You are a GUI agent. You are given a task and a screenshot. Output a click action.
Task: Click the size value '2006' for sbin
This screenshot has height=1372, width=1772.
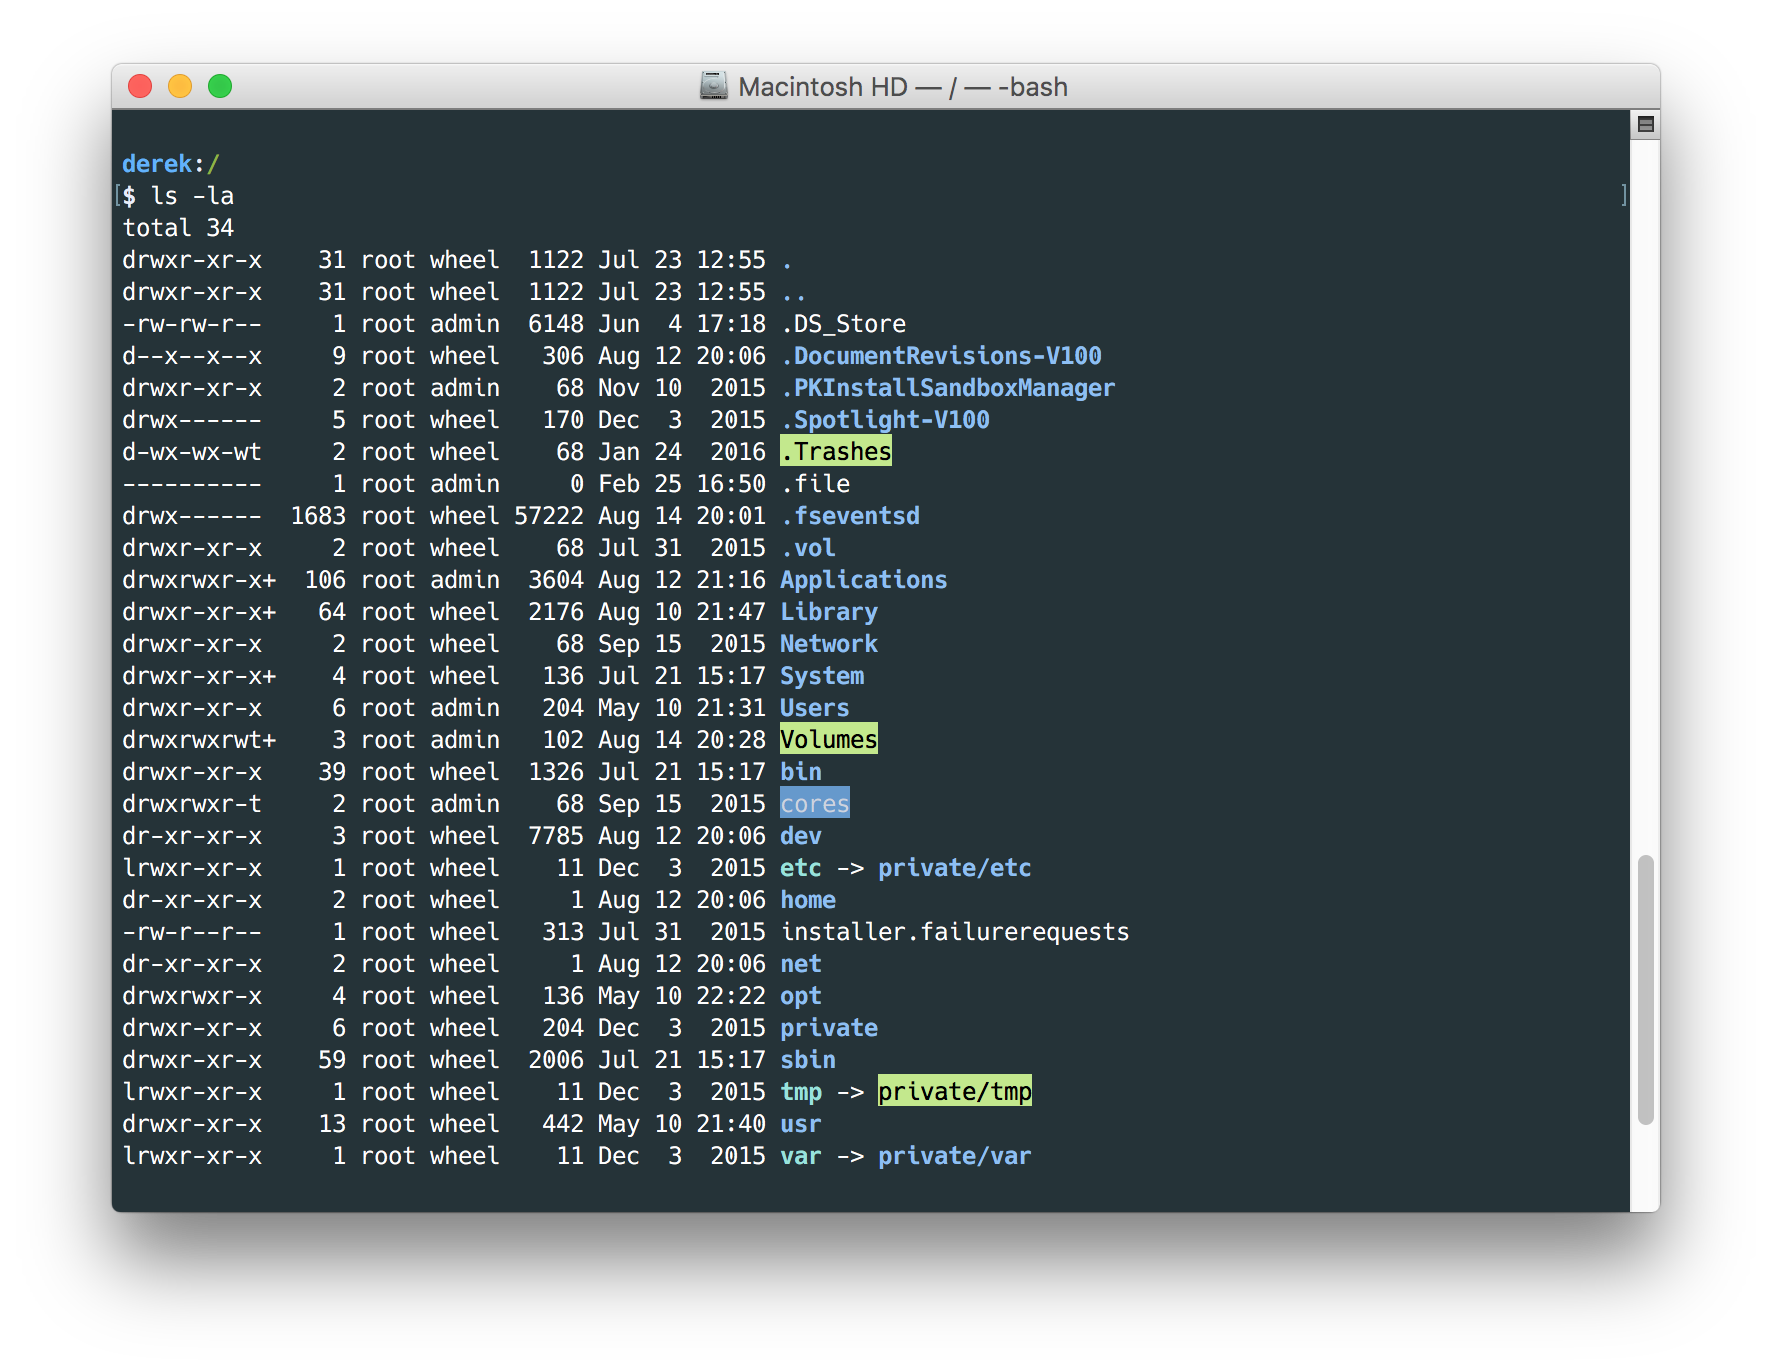pos(556,1060)
